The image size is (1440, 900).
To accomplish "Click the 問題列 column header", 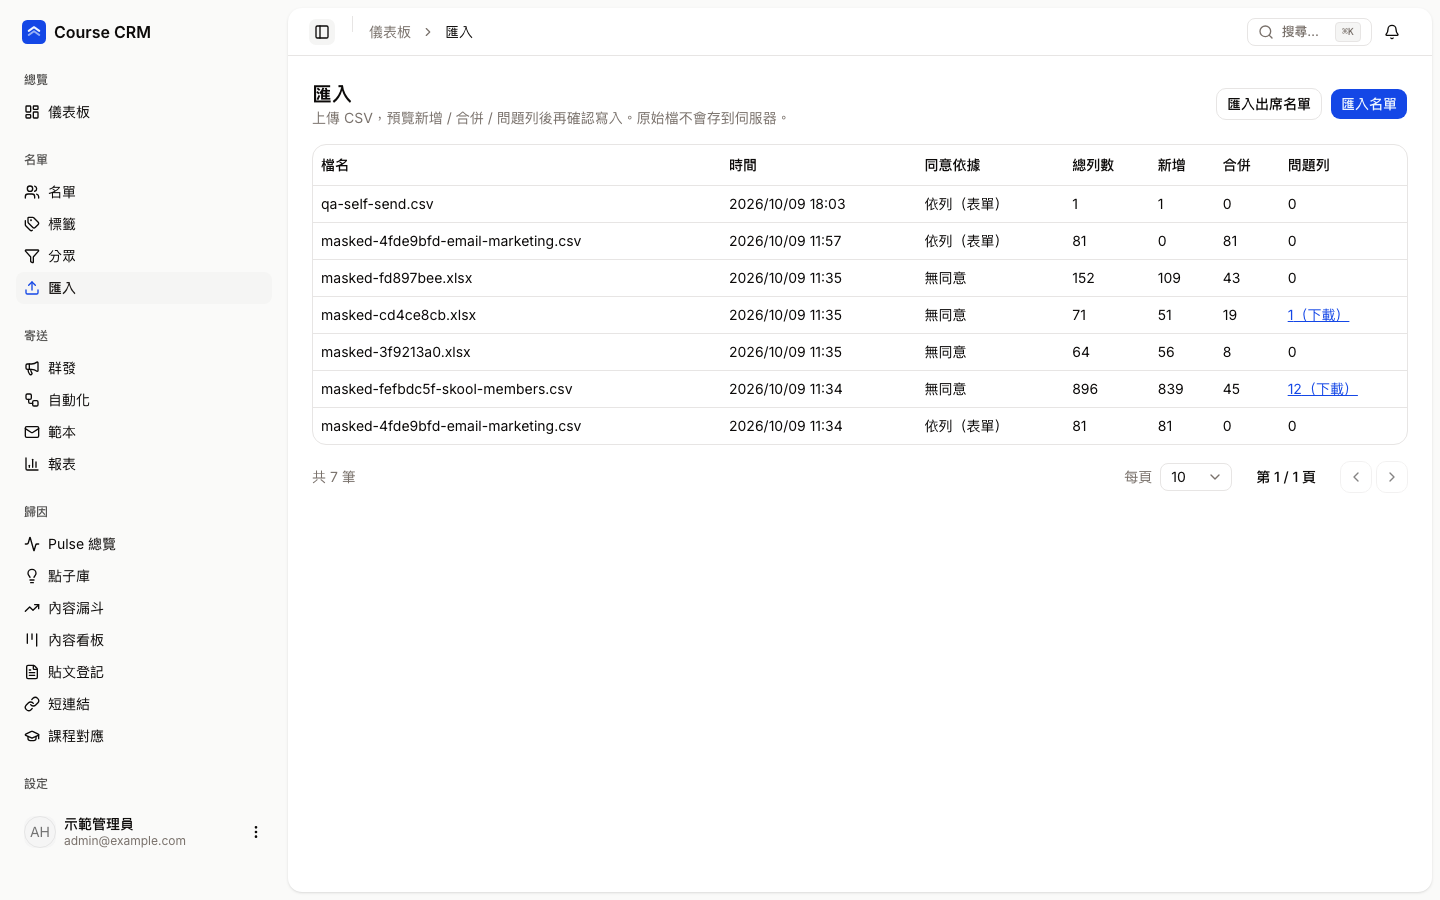I will 1308,165.
